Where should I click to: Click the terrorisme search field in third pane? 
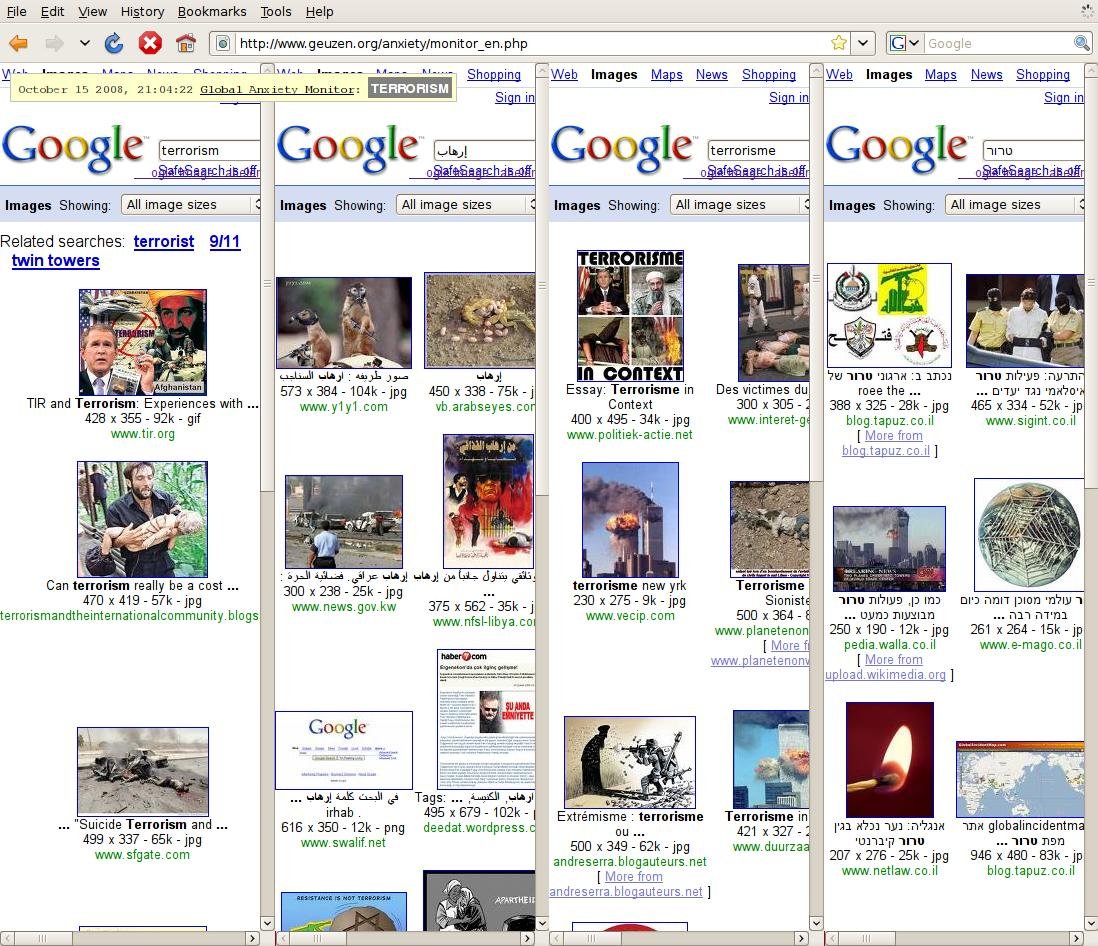758,151
